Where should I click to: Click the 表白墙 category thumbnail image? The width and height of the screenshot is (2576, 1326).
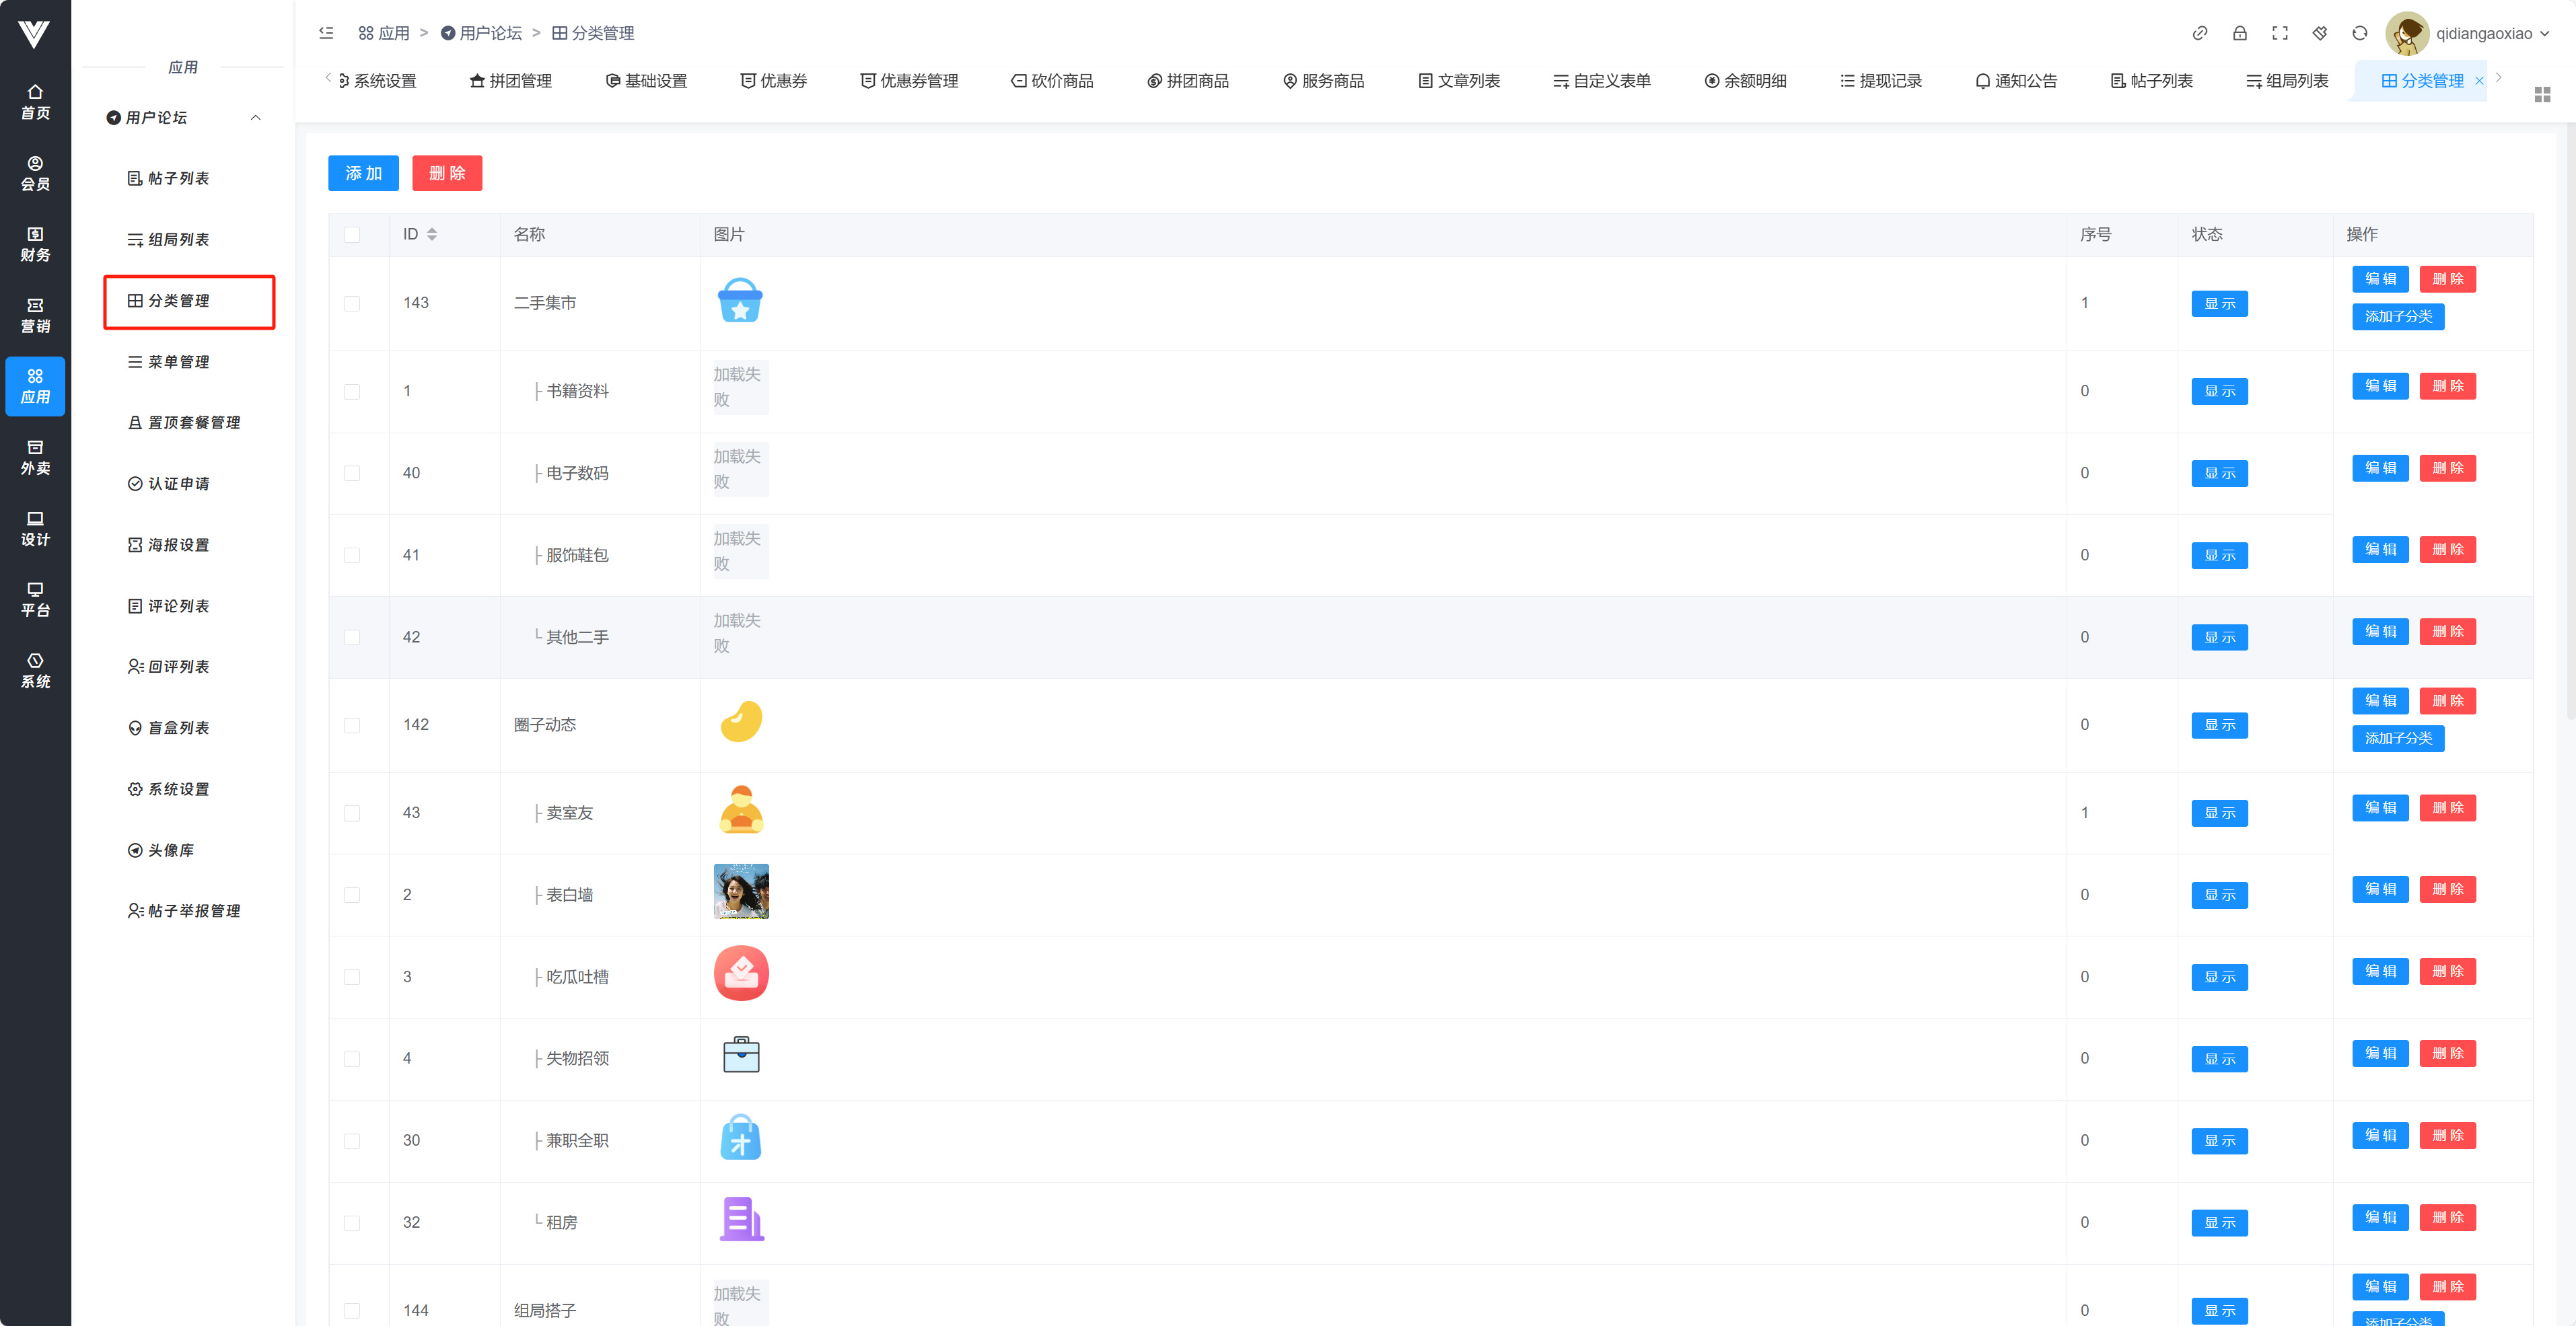coord(741,891)
